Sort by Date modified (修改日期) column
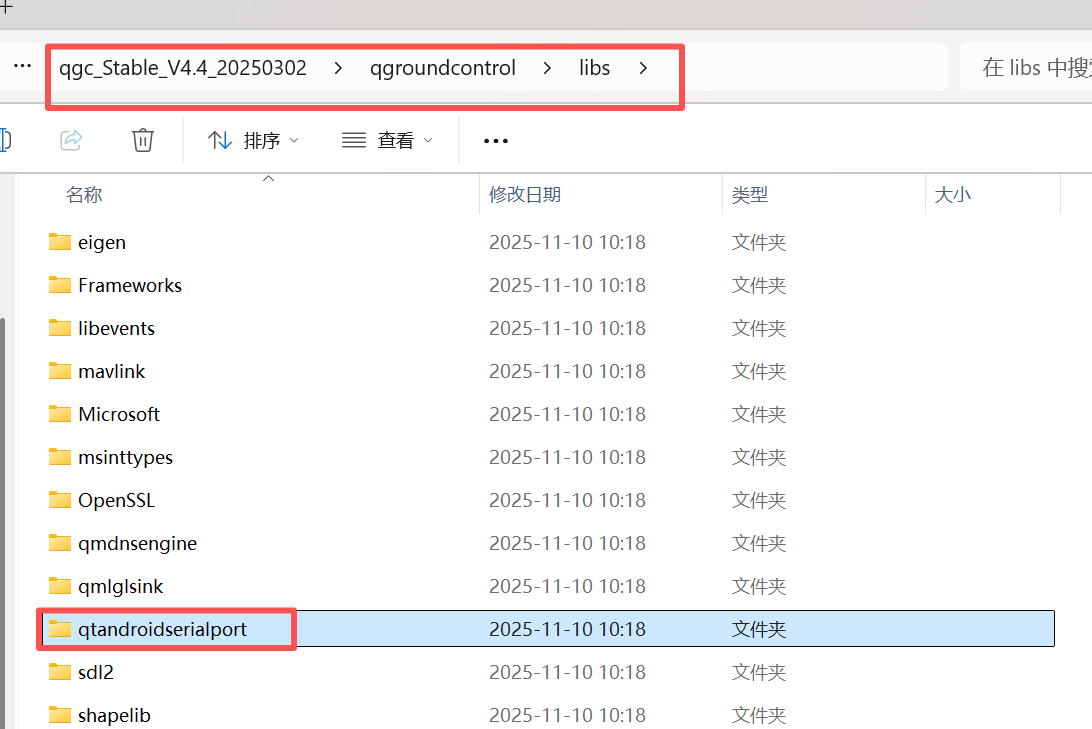The image size is (1092, 729). 524,194
